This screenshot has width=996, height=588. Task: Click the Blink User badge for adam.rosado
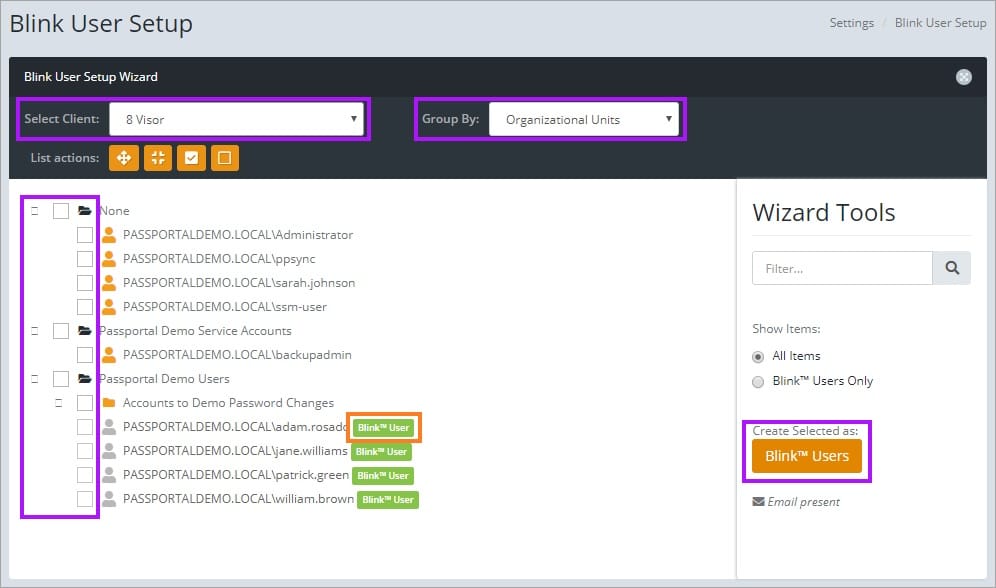[x=383, y=428]
